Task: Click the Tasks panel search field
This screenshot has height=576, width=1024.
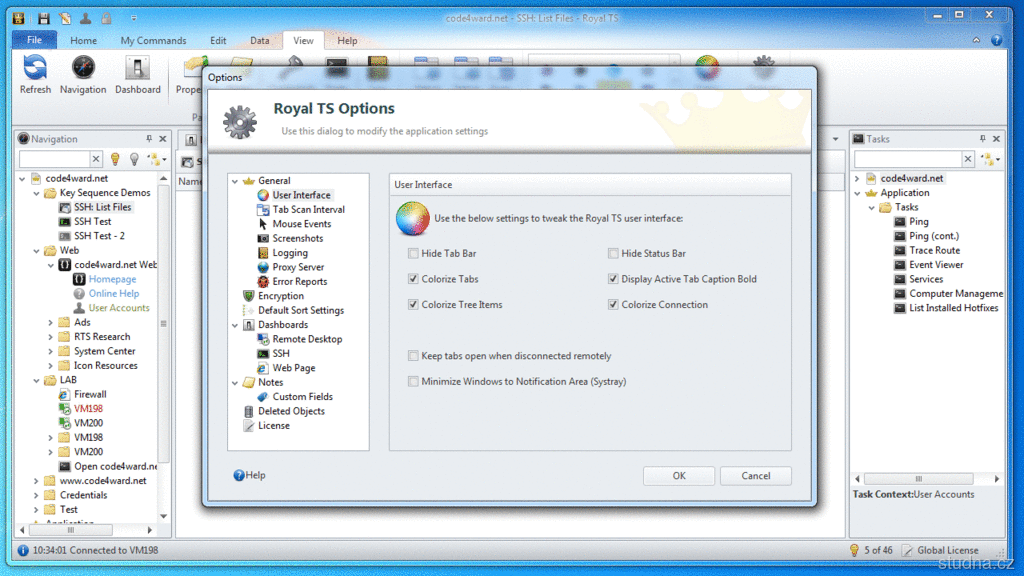Action: [x=908, y=159]
